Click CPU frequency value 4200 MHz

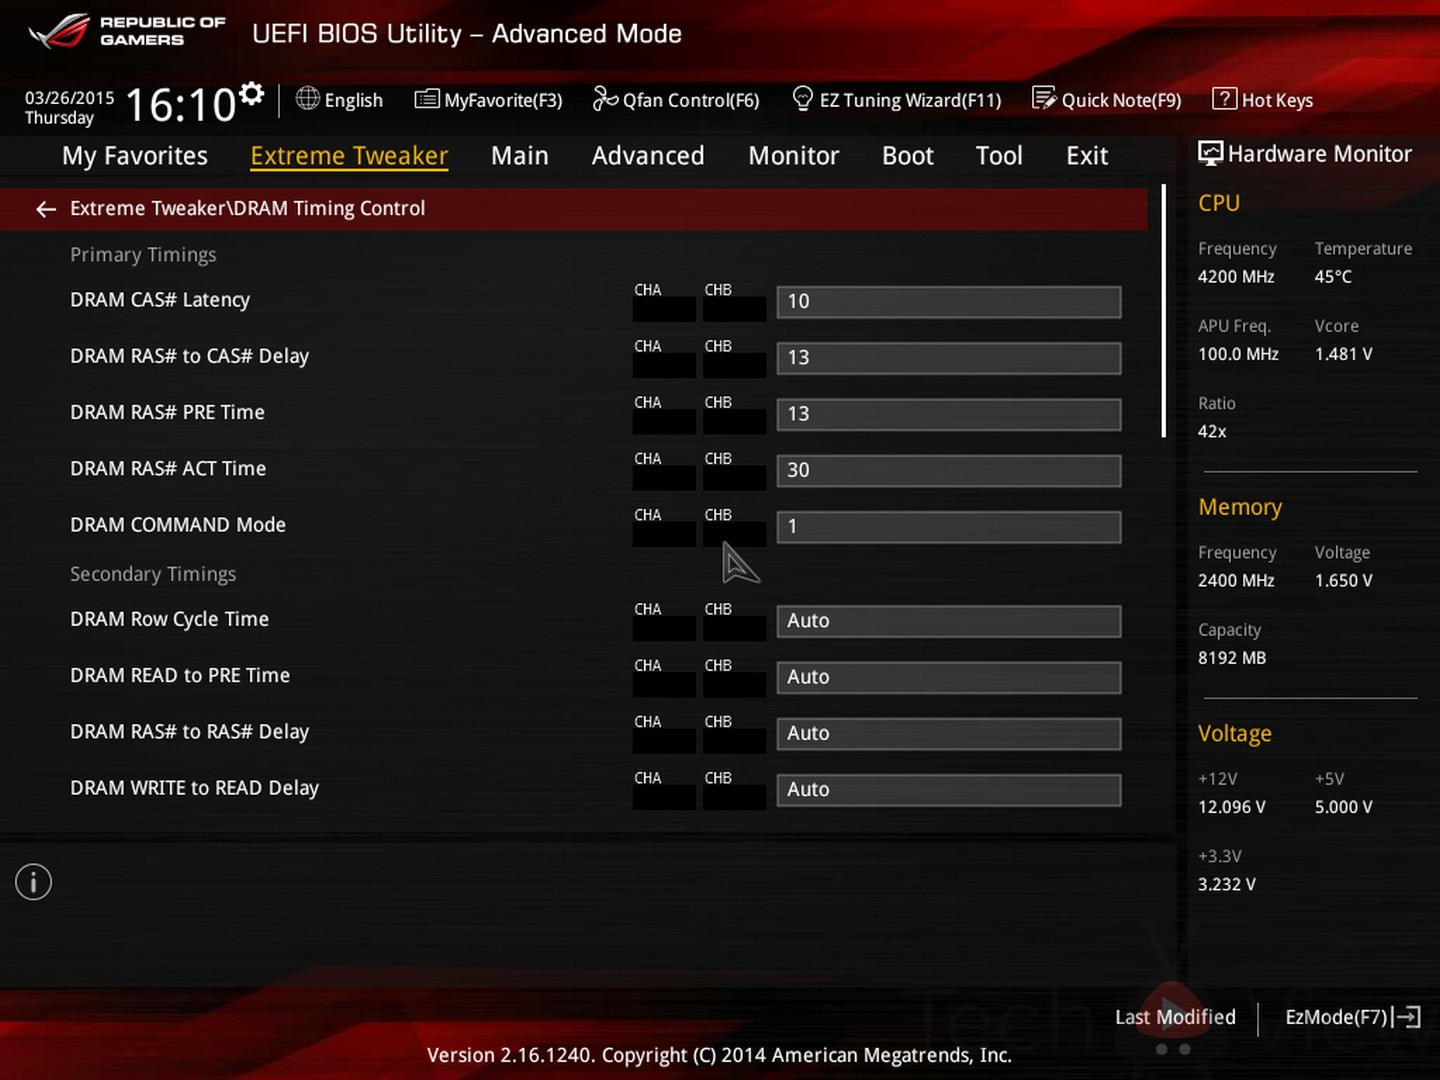pyautogui.click(x=1236, y=277)
